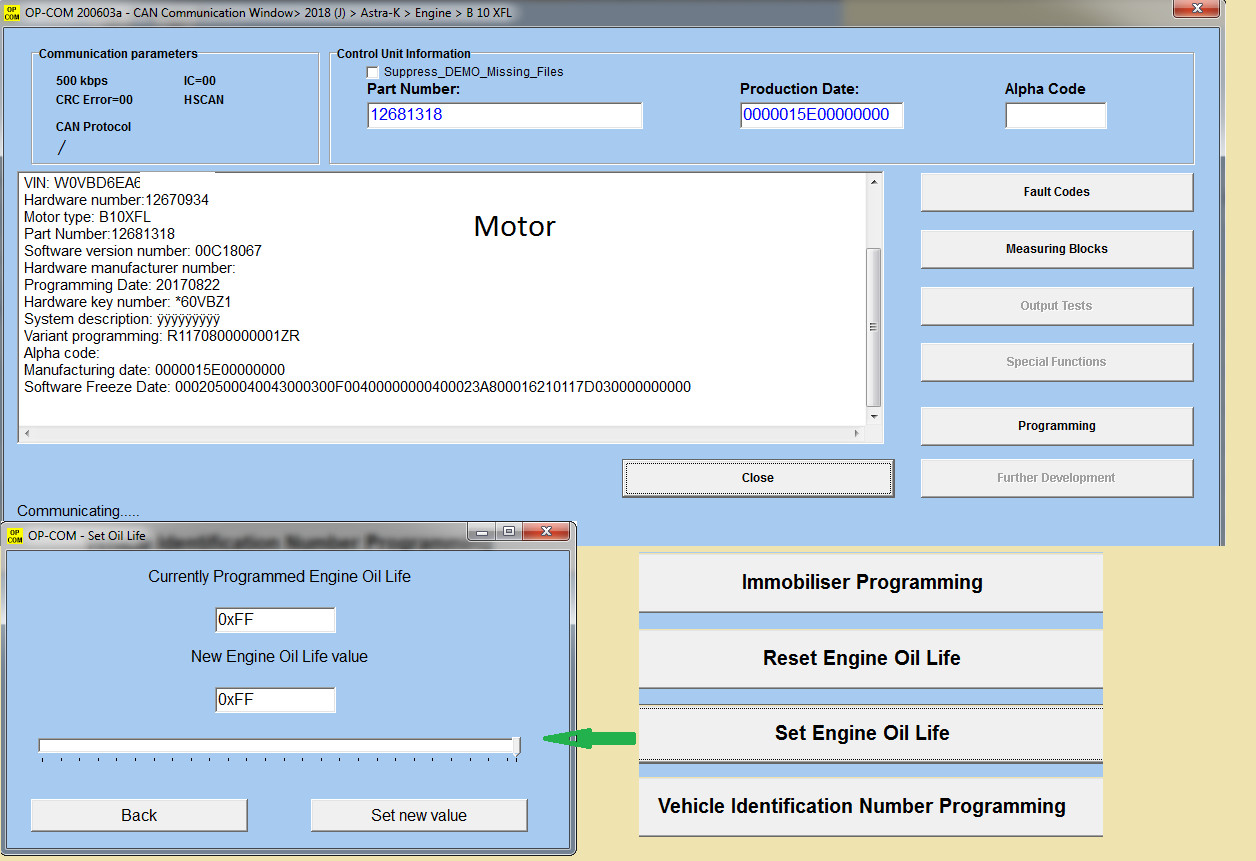The height and width of the screenshot is (861, 1256).
Task: Click the '500 kbps' speed text
Action: (x=82, y=81)
